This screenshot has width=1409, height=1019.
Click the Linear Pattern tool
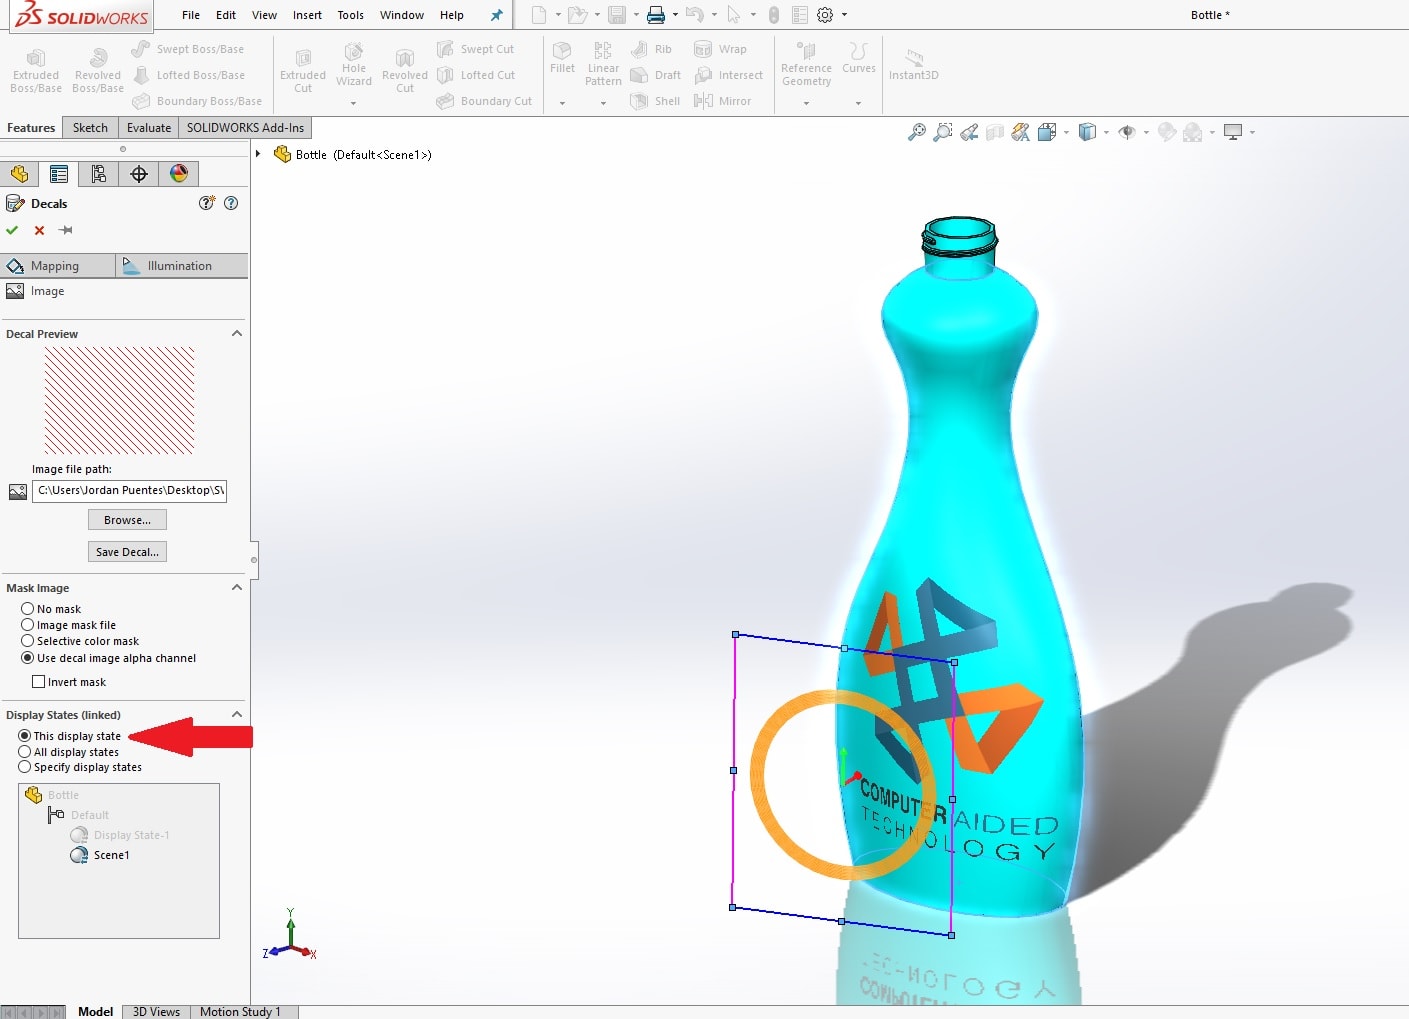click(603, 65)
